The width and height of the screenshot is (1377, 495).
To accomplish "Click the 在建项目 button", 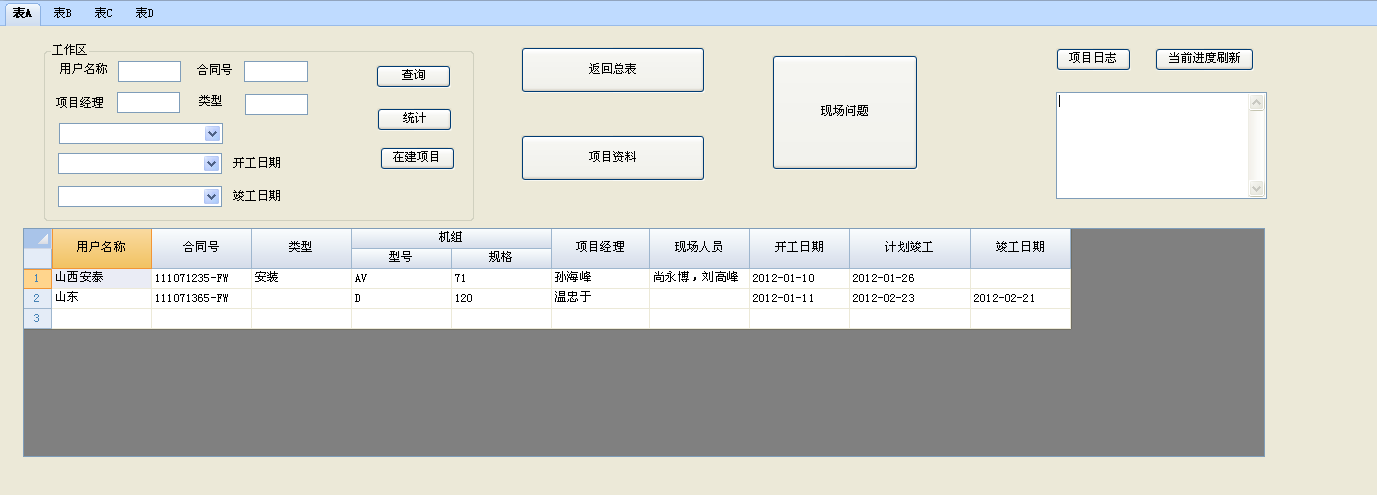I will 417,158.
